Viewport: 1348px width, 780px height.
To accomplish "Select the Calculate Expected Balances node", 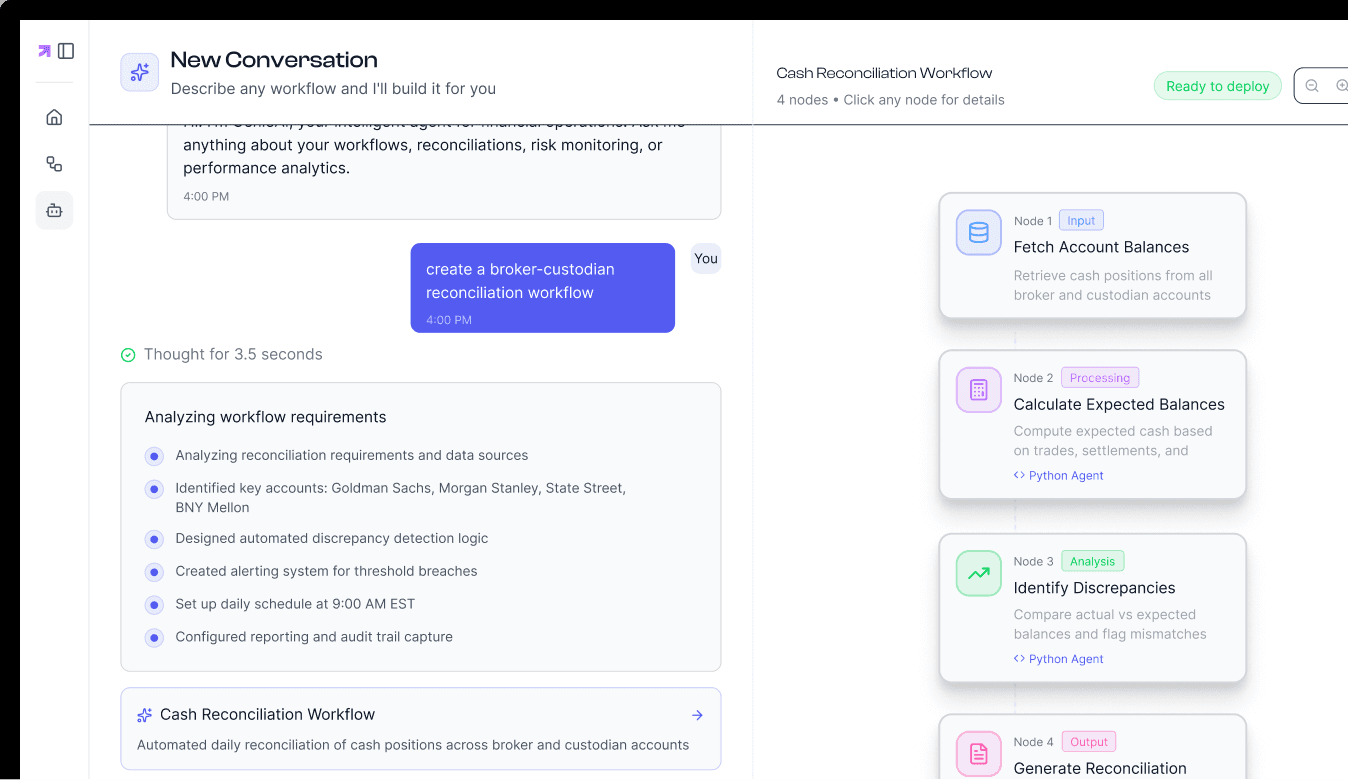I will (x=1093, y=425).
